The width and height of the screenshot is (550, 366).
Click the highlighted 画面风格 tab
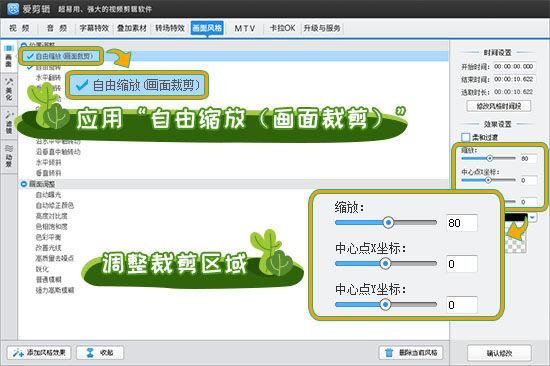(207, 28)
